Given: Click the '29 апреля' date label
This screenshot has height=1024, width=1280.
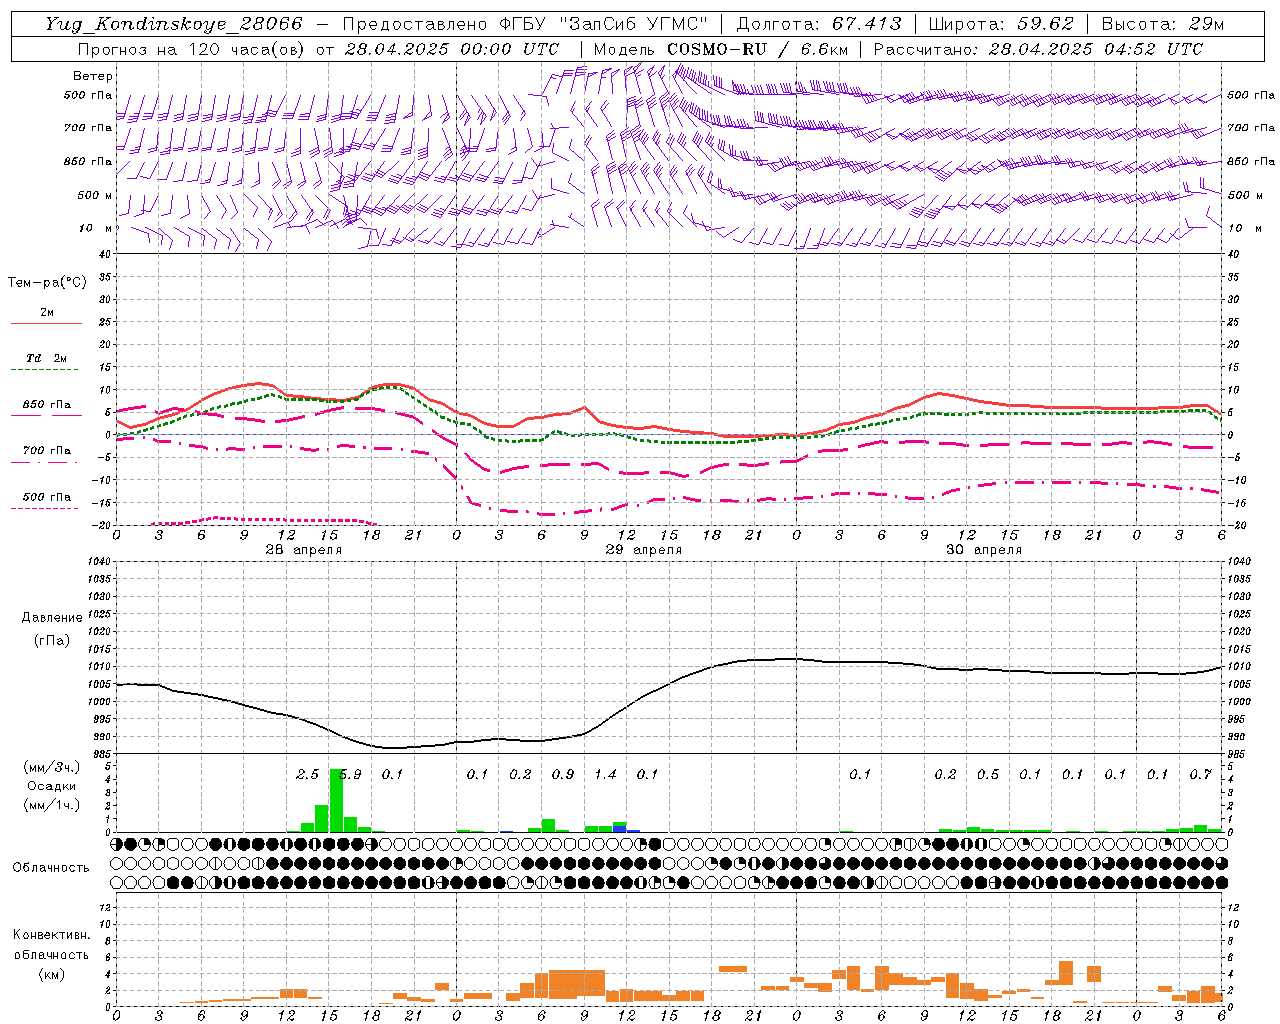Looking at the screenshot, I should coord(643,550).
